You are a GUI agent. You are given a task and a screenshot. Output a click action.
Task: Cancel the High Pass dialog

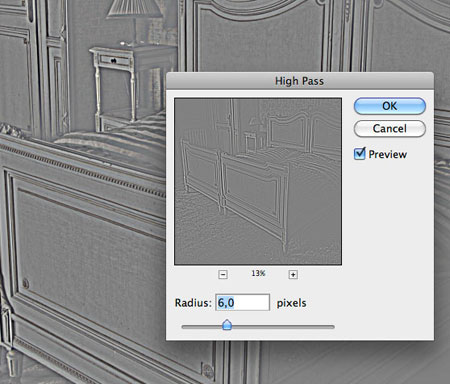point(390,129)
